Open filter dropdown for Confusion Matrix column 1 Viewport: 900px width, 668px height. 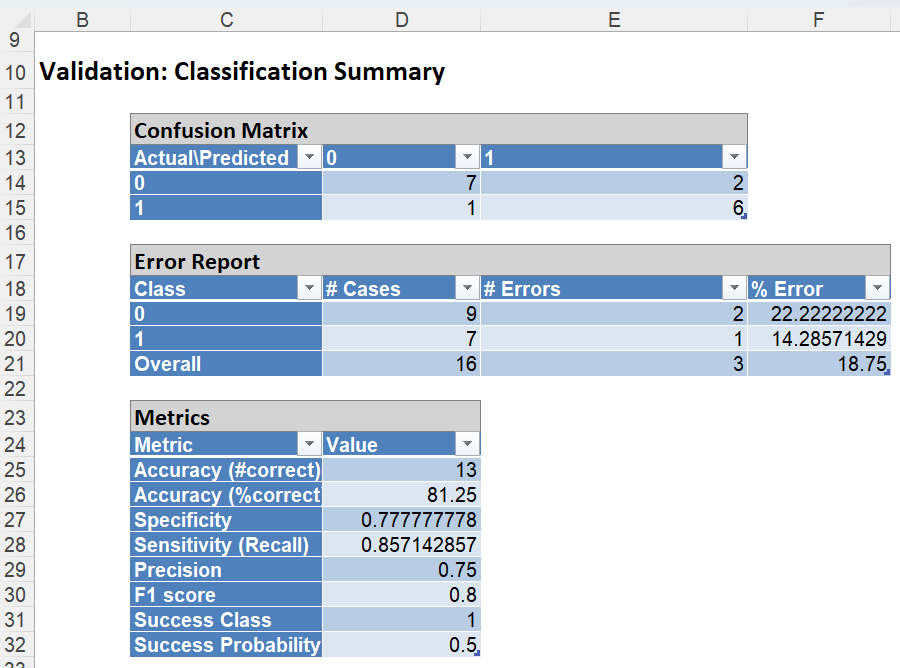click(x=734, y=158)
